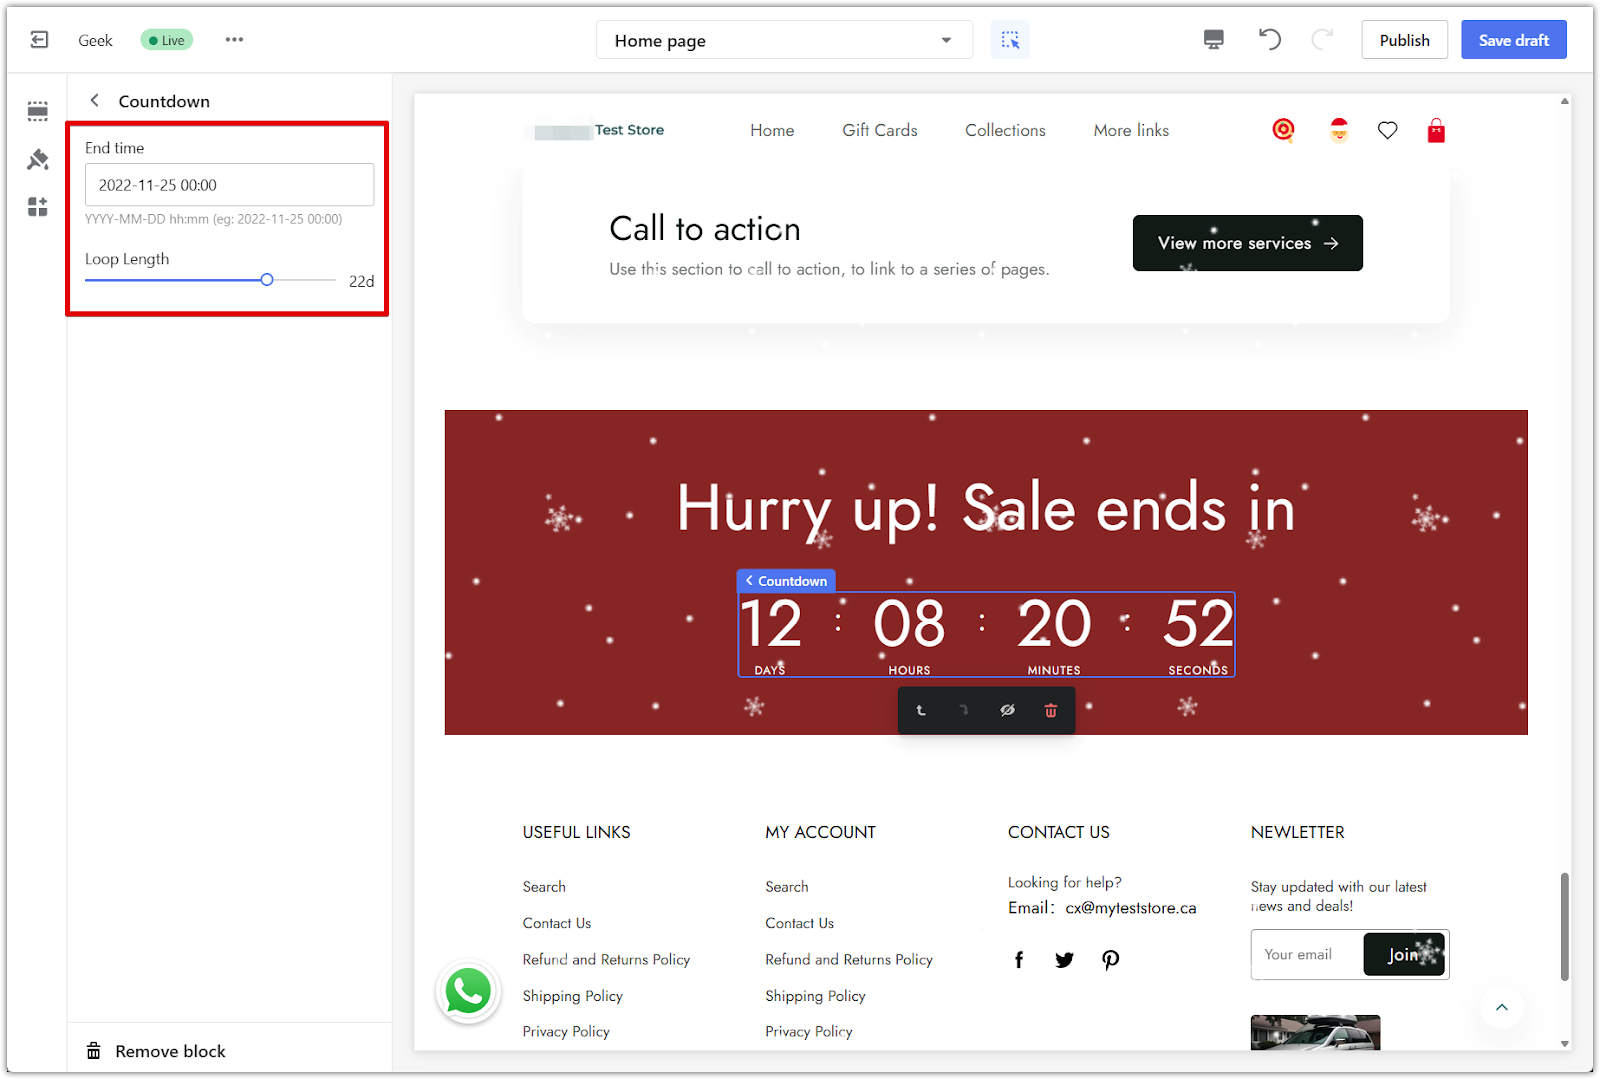Click the Join newsletter button

point(1405,955)
